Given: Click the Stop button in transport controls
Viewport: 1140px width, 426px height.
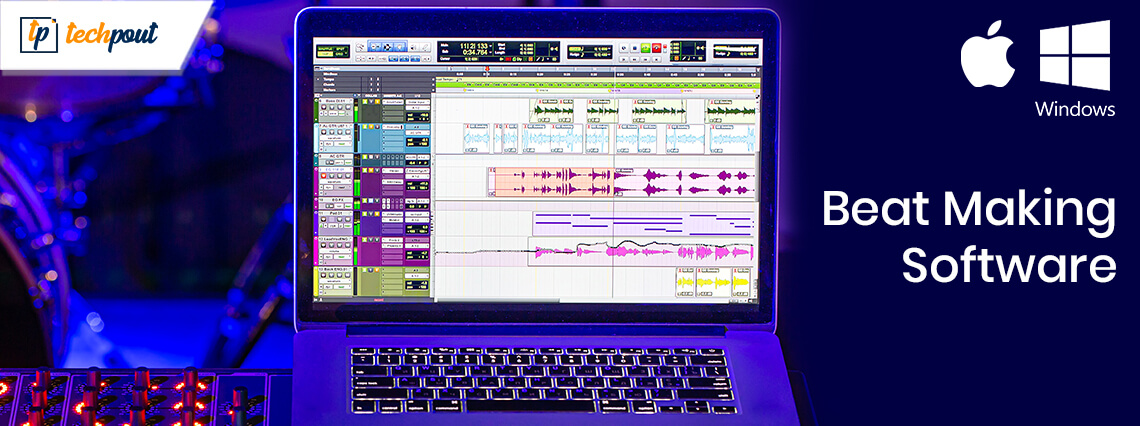Looking at the screenshot, I should point(634,47).
